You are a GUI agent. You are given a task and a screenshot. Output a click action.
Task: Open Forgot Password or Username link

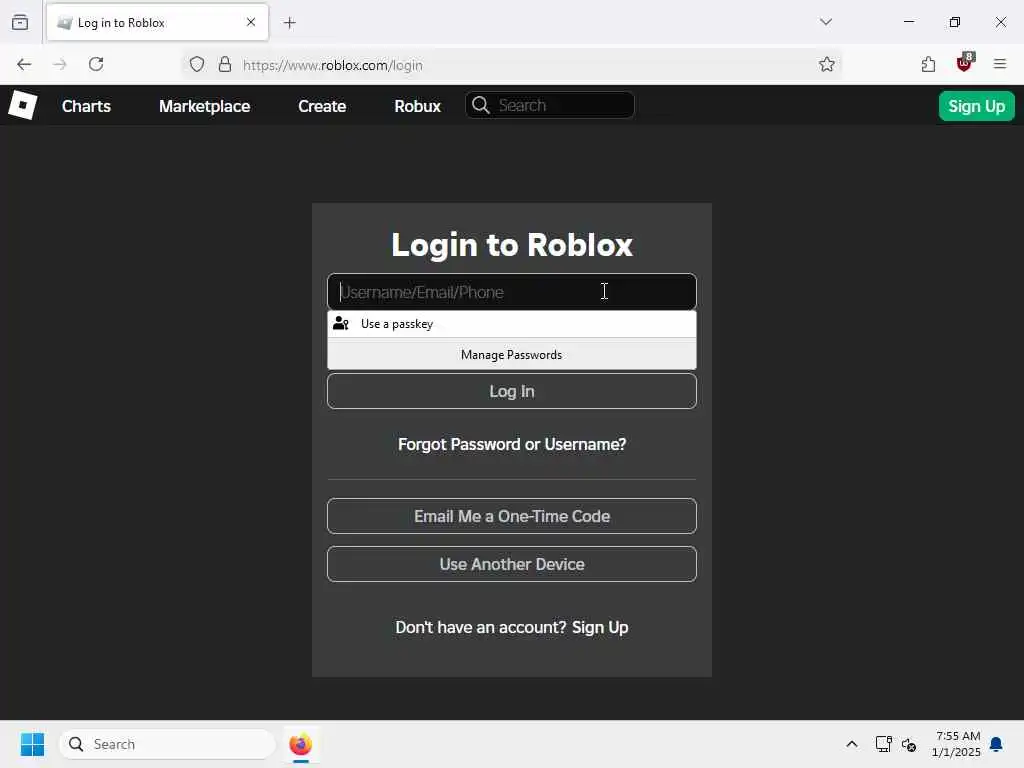pos(512,444)
